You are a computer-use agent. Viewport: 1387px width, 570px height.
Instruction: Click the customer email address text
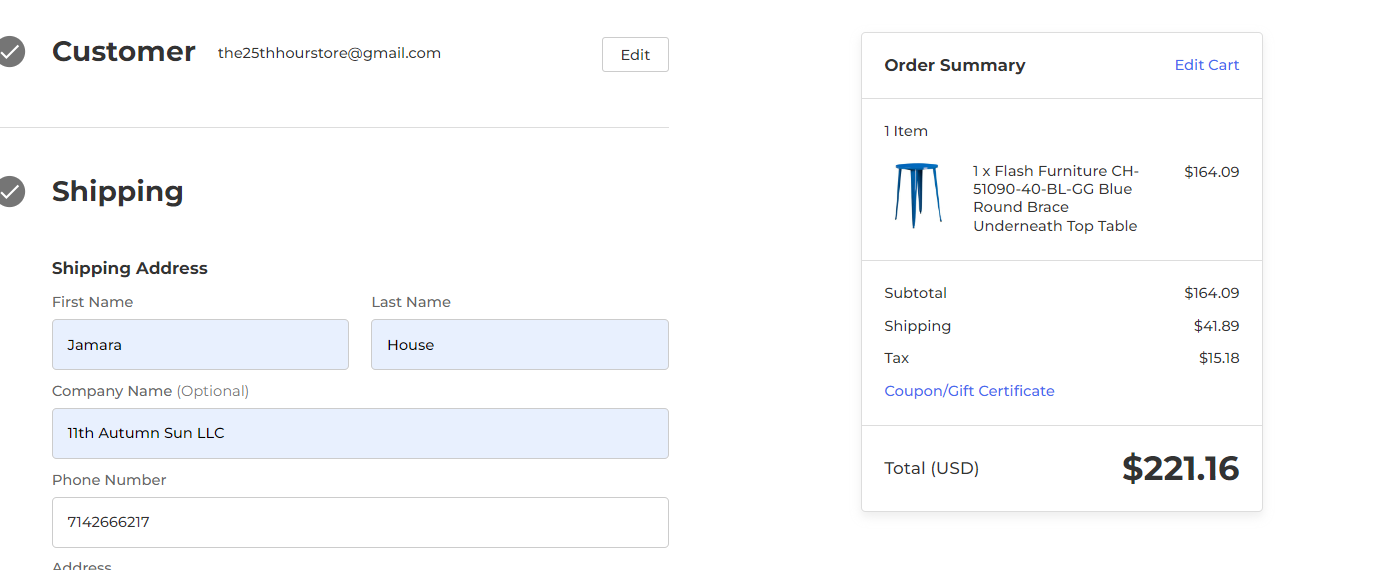(329, 53)
